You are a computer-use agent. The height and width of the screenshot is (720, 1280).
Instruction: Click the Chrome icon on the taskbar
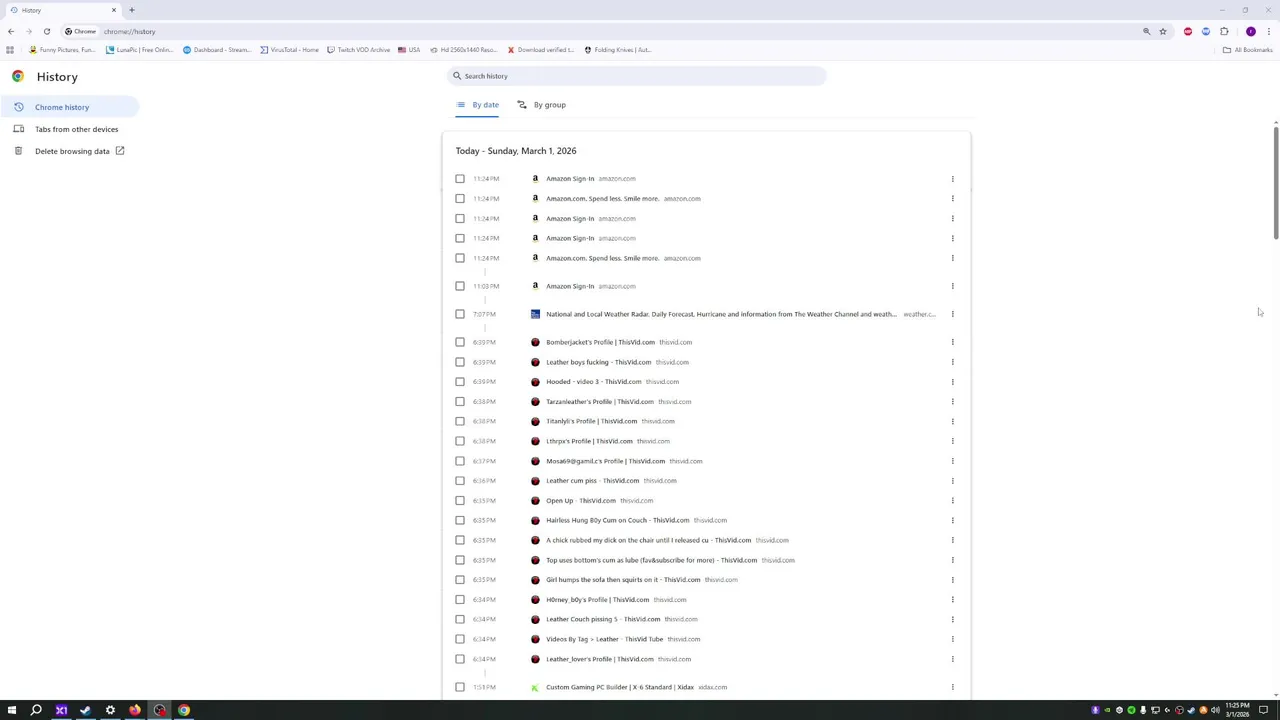pyautogui.click(x=184, y=710)
